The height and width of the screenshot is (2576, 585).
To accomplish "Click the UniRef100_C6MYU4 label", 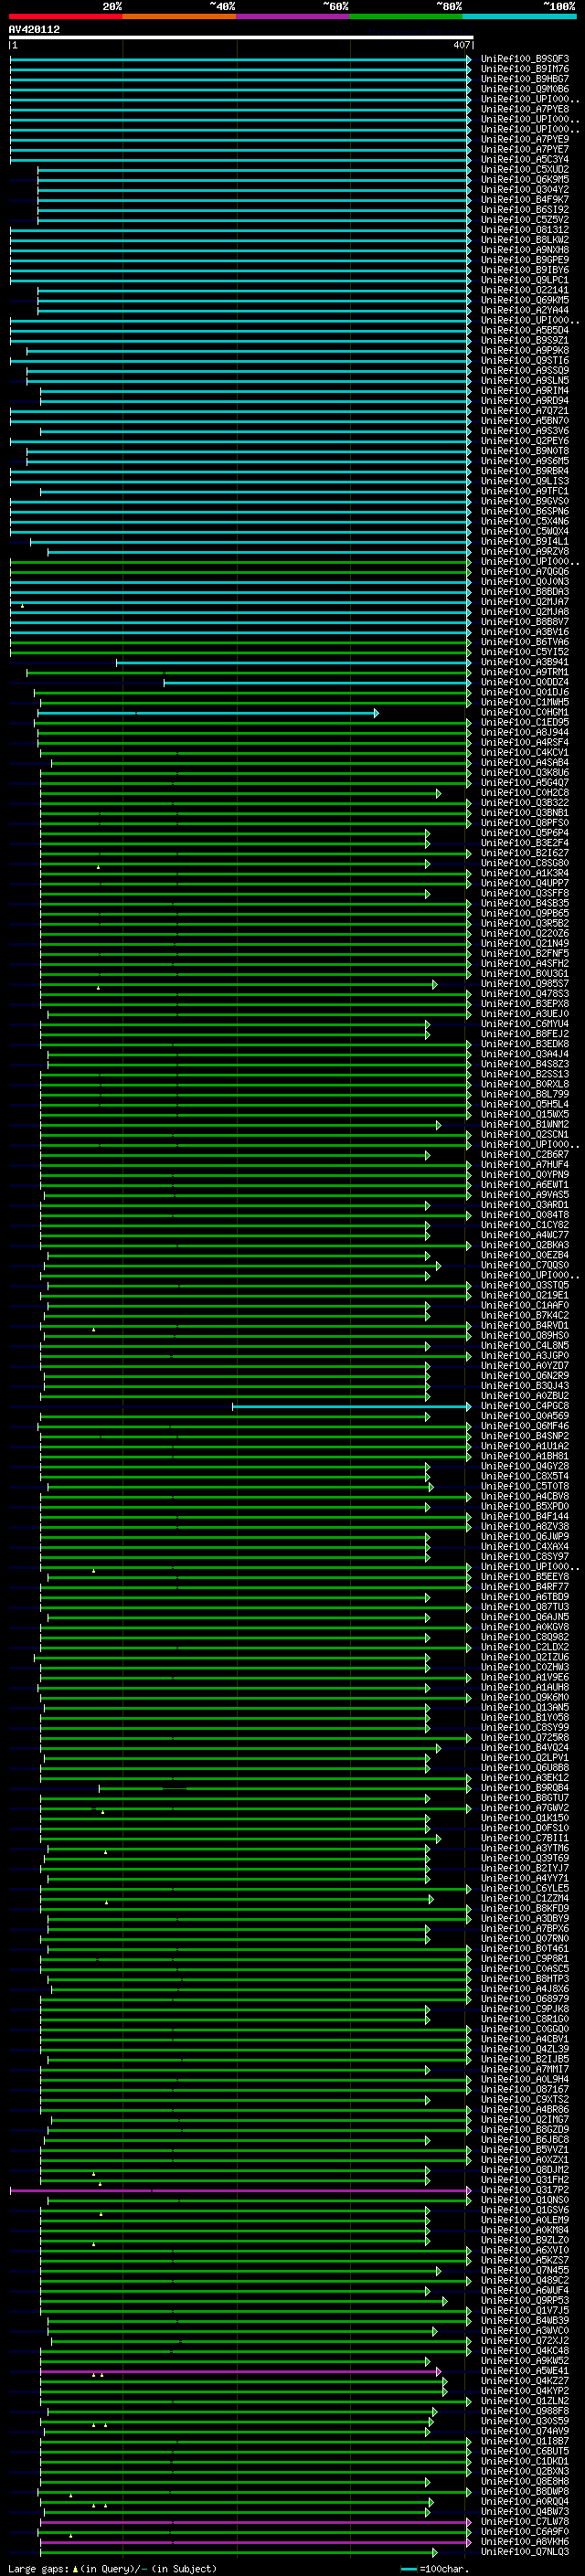I will (x=524, y=1024).
